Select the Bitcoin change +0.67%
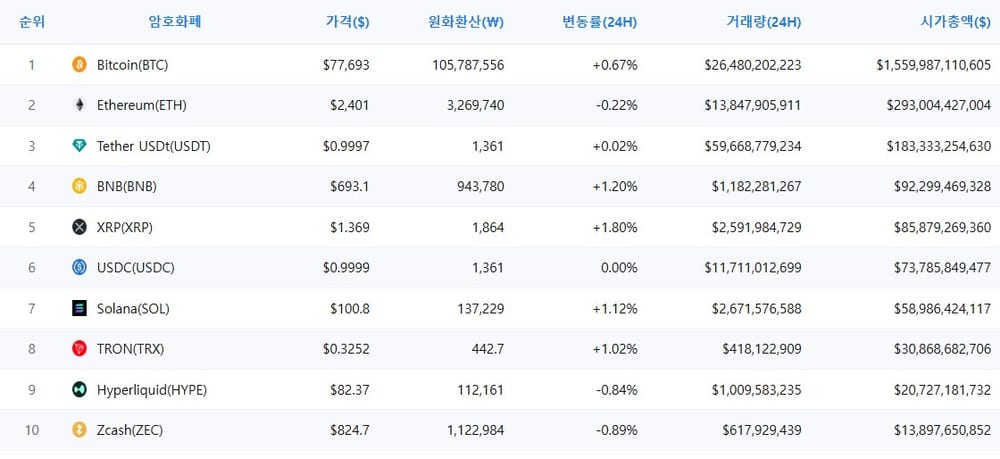The image size is (1000, 459). (x=615, y=64)
